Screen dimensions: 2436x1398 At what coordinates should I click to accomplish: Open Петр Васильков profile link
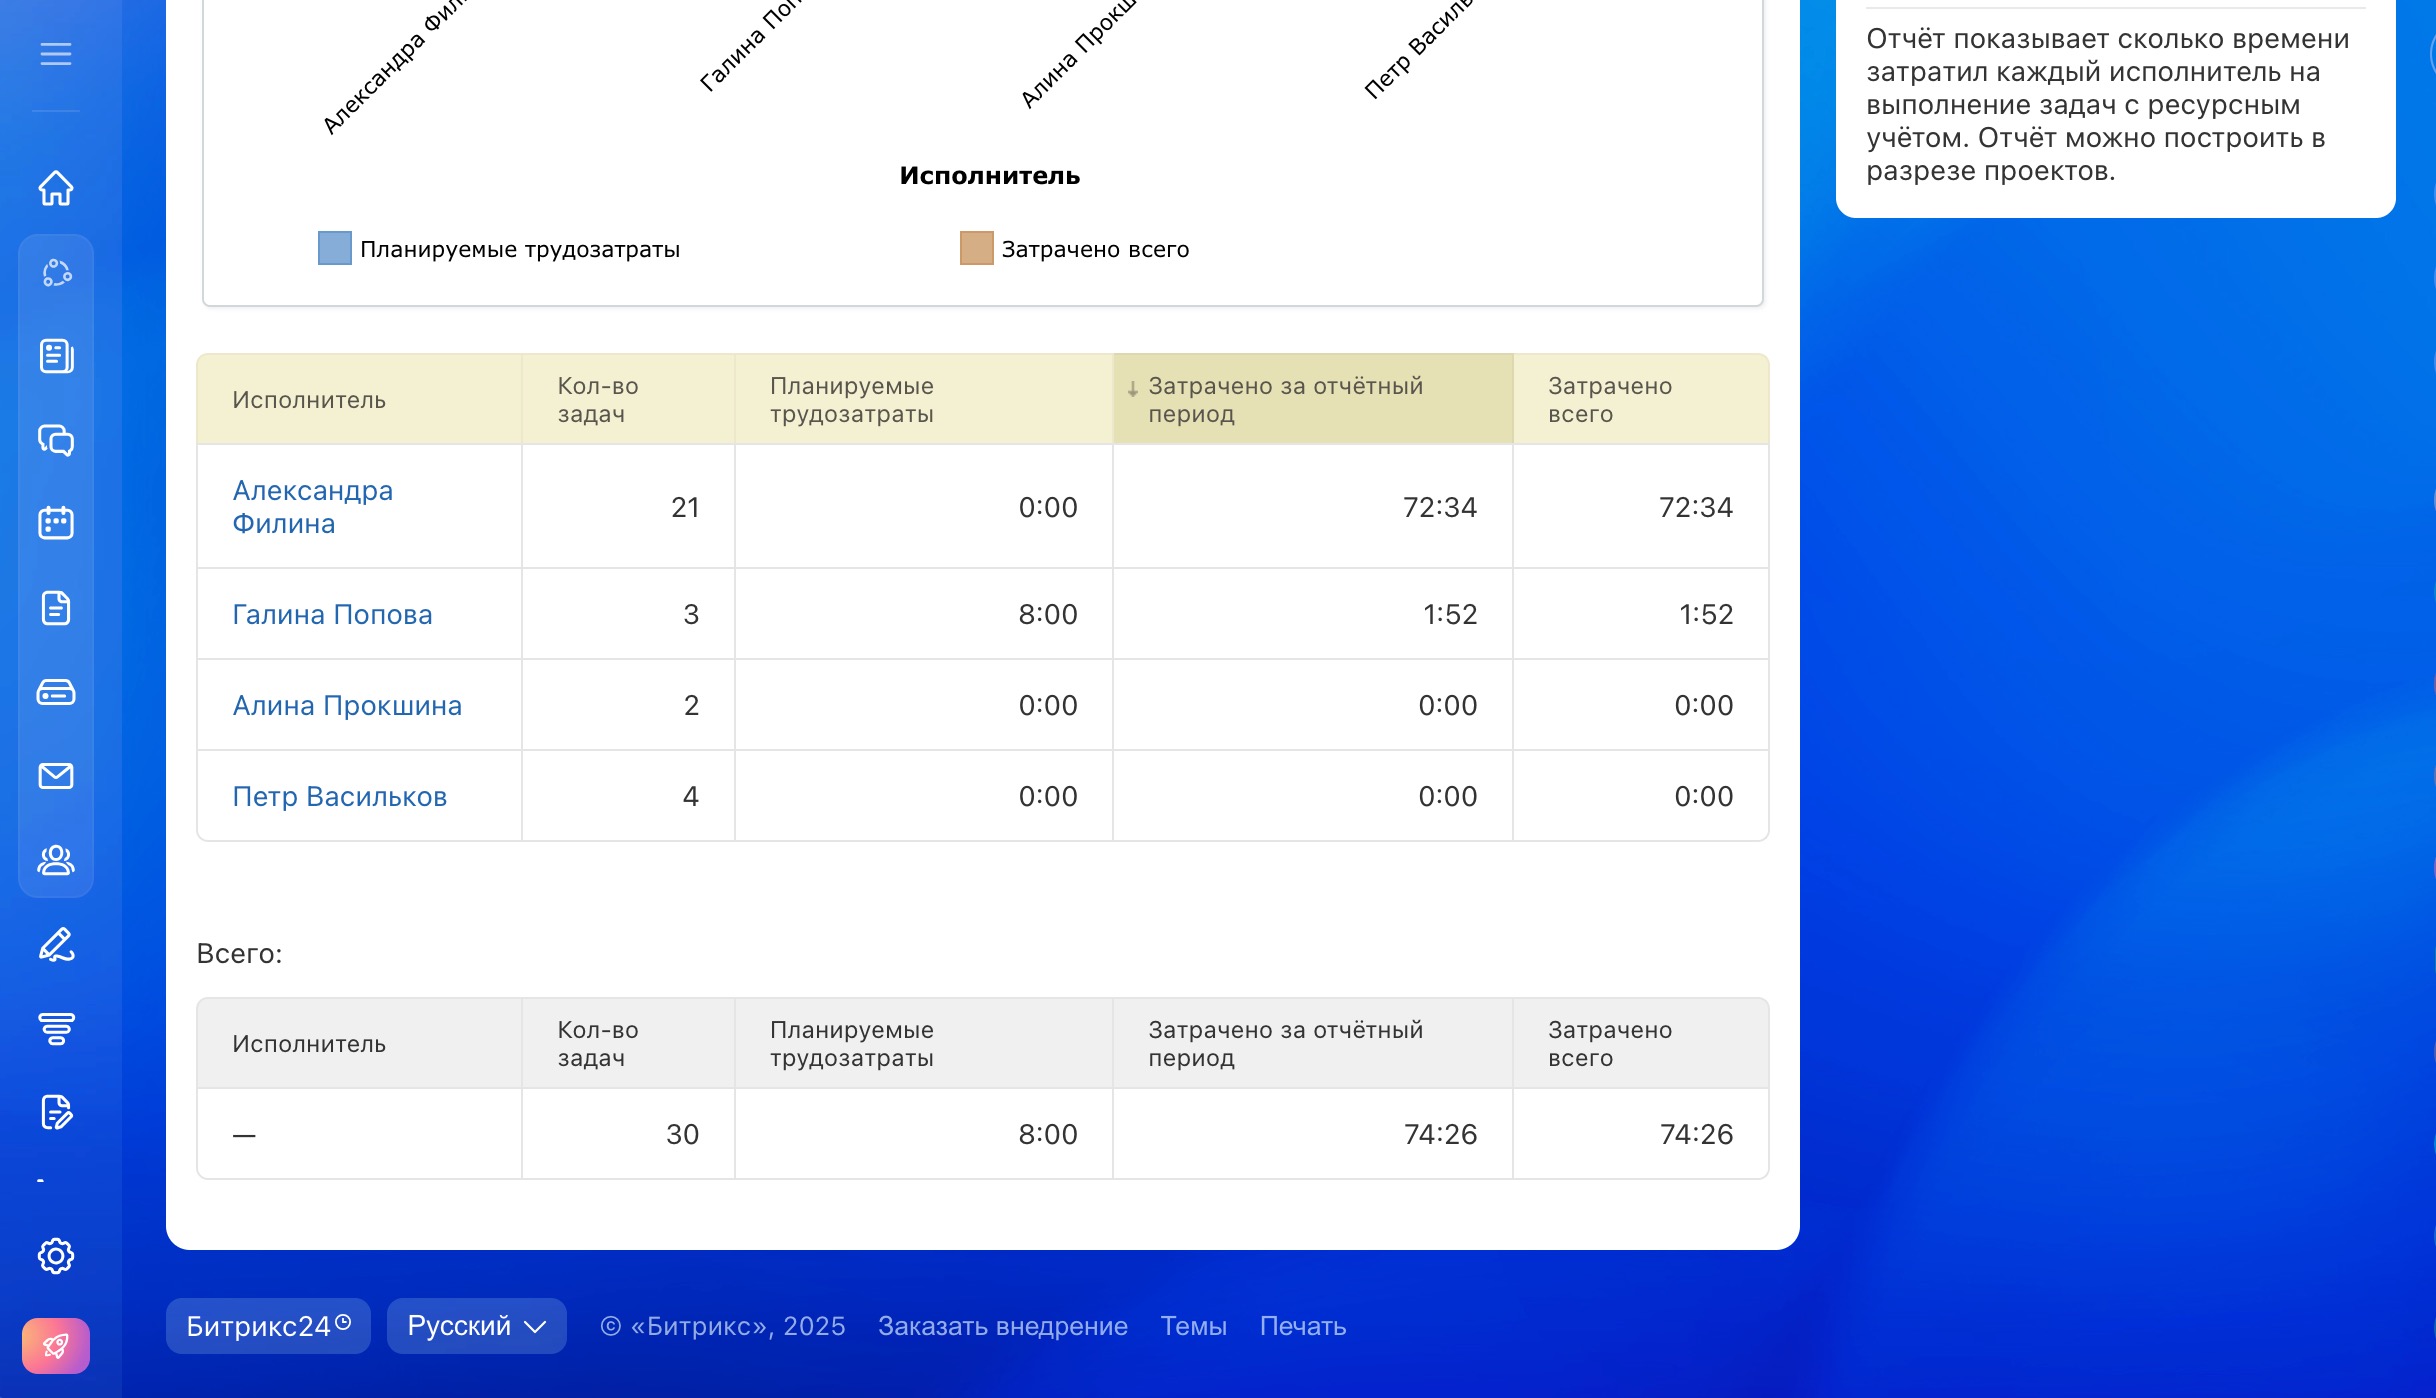tap(339, 796)
